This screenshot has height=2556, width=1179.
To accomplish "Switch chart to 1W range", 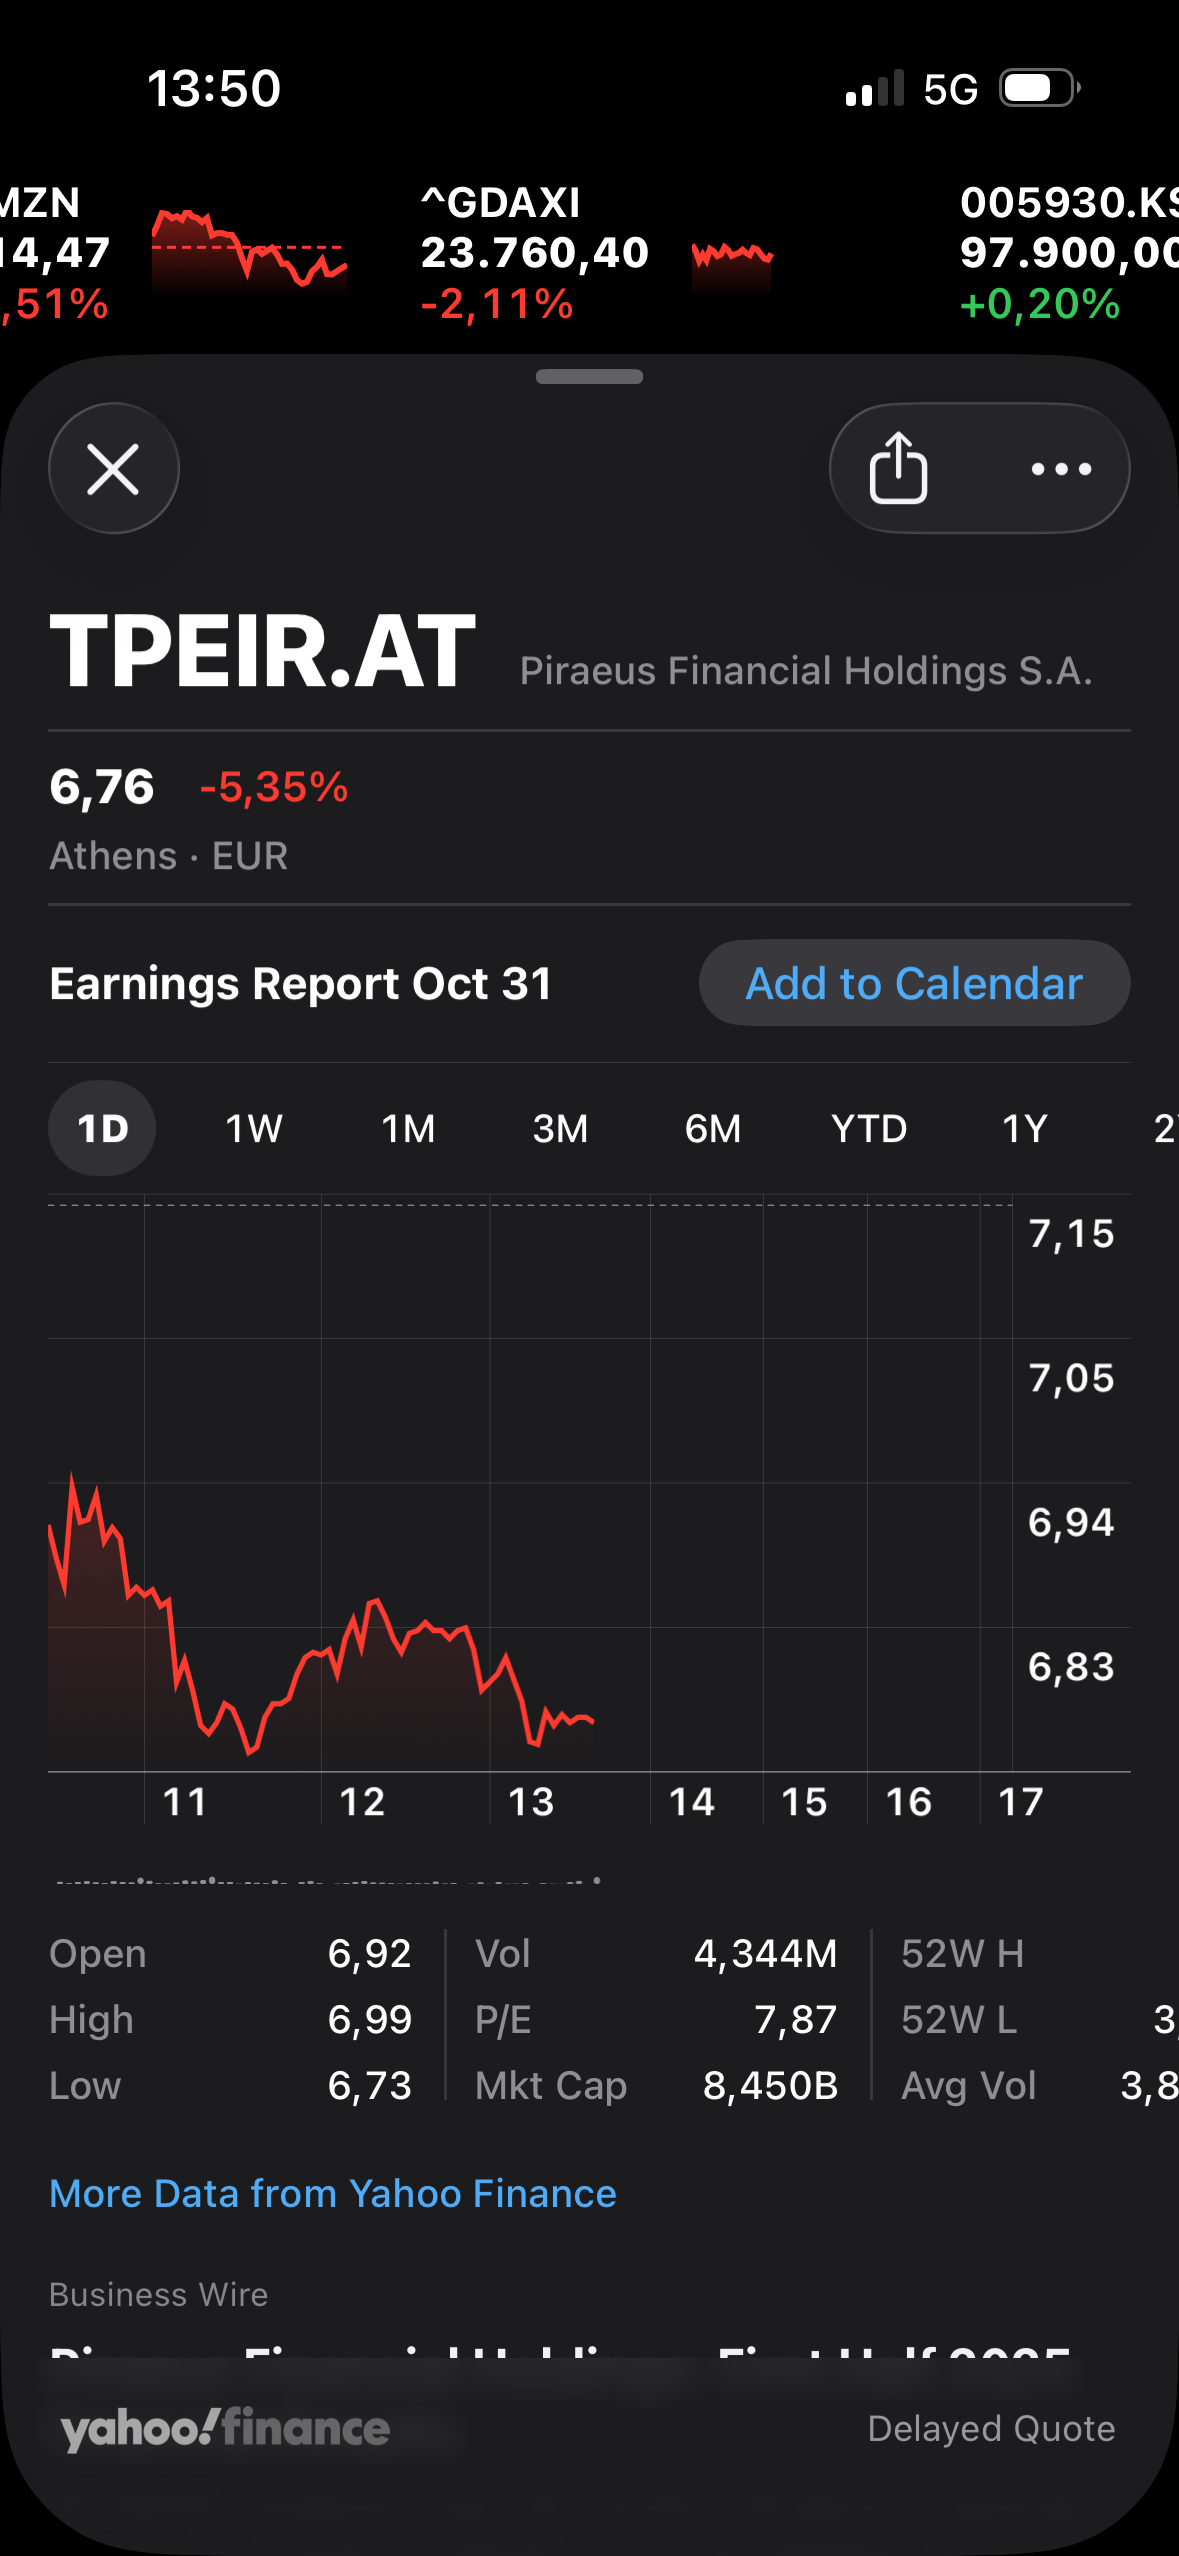I will (254, 1129).
